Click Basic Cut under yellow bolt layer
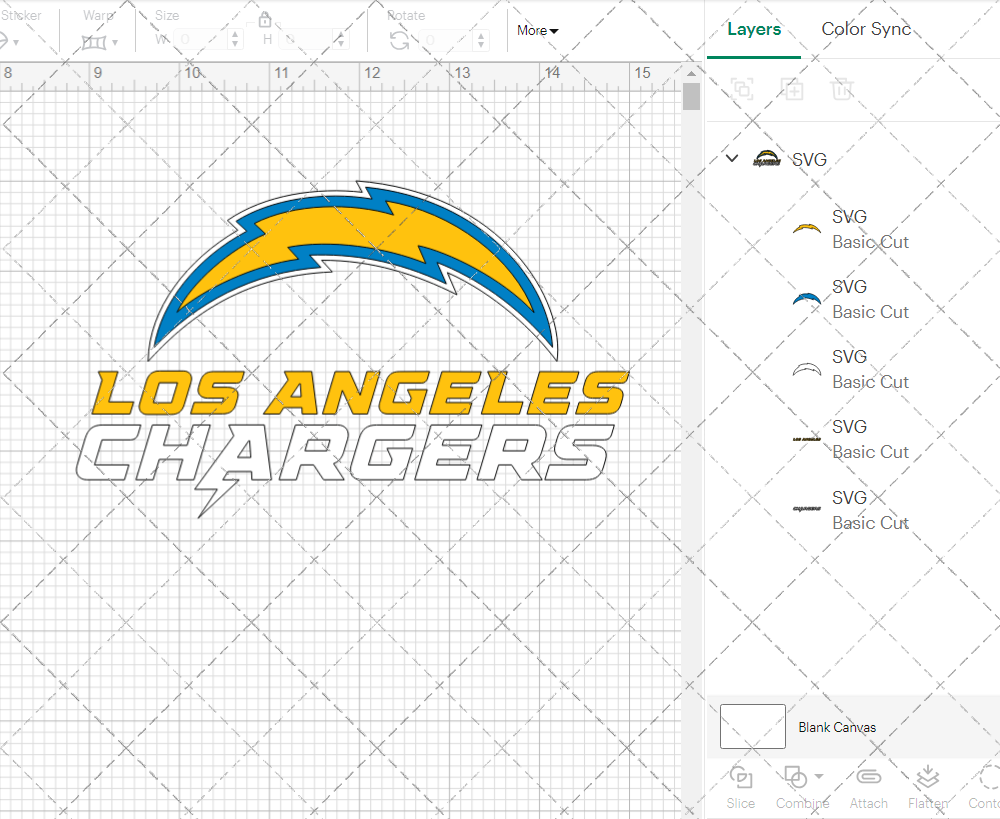 point(870,242)
